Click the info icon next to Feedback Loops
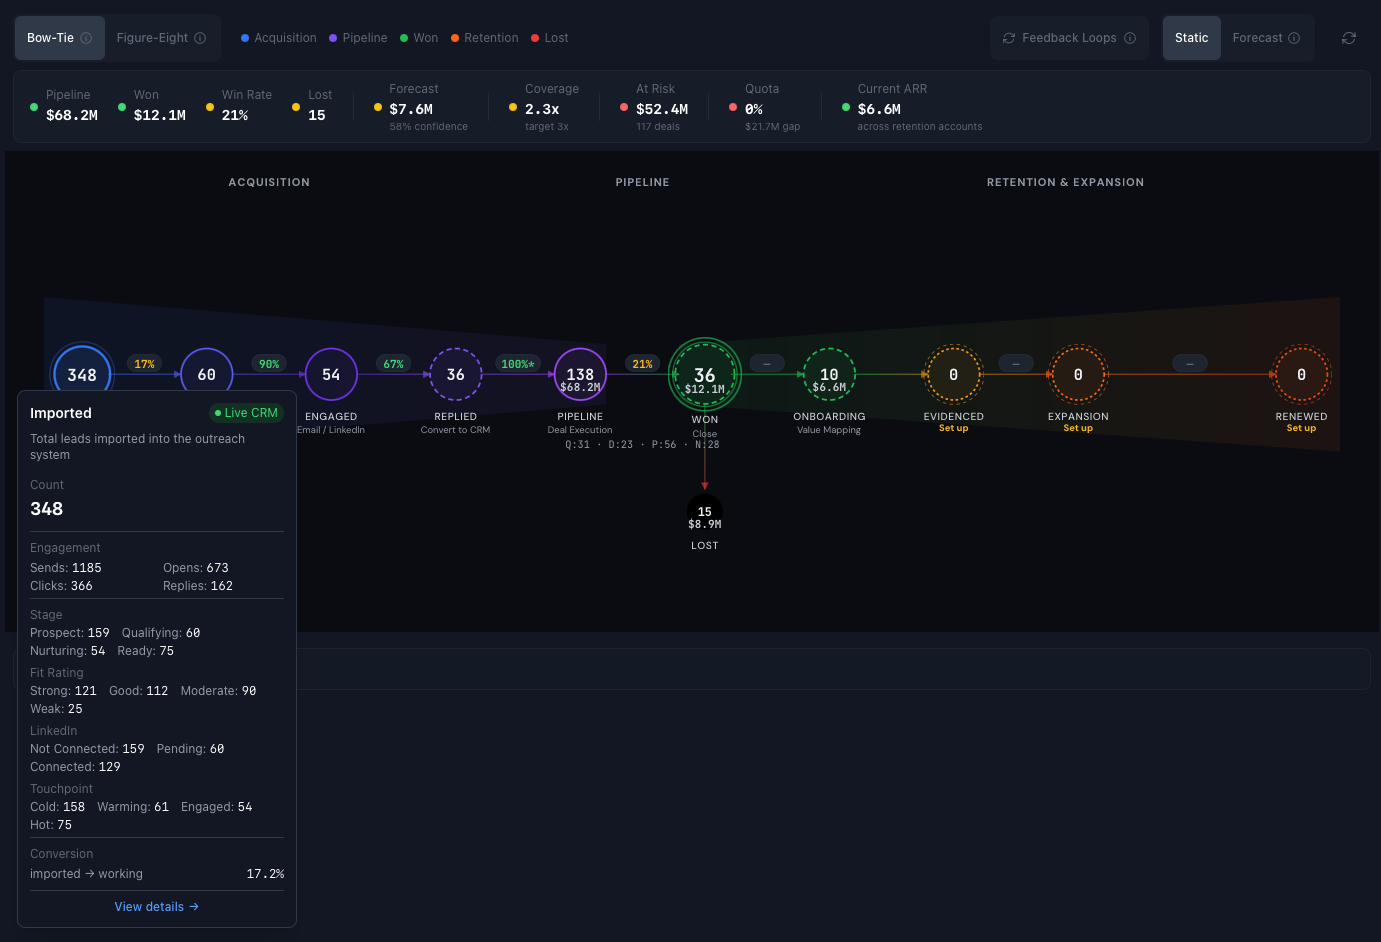Viewport: 1381px width, 942px height. point(1130,38)
